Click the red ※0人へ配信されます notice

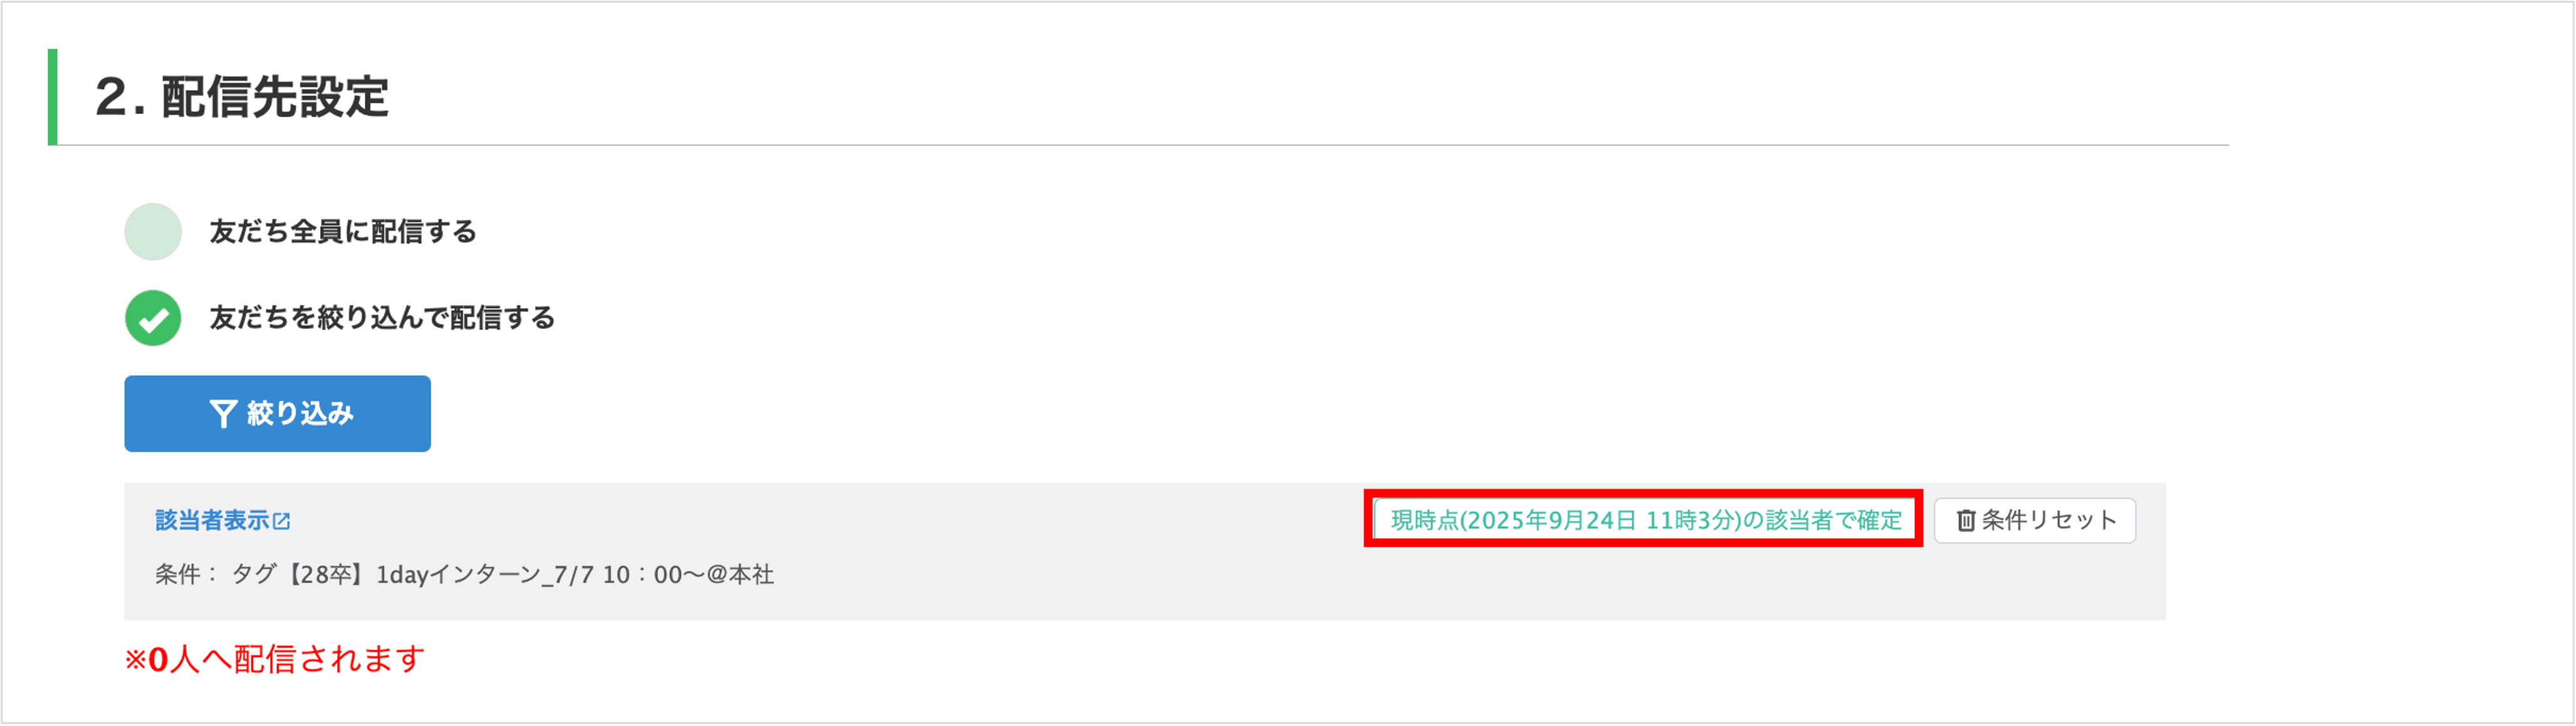pos(275,660)
